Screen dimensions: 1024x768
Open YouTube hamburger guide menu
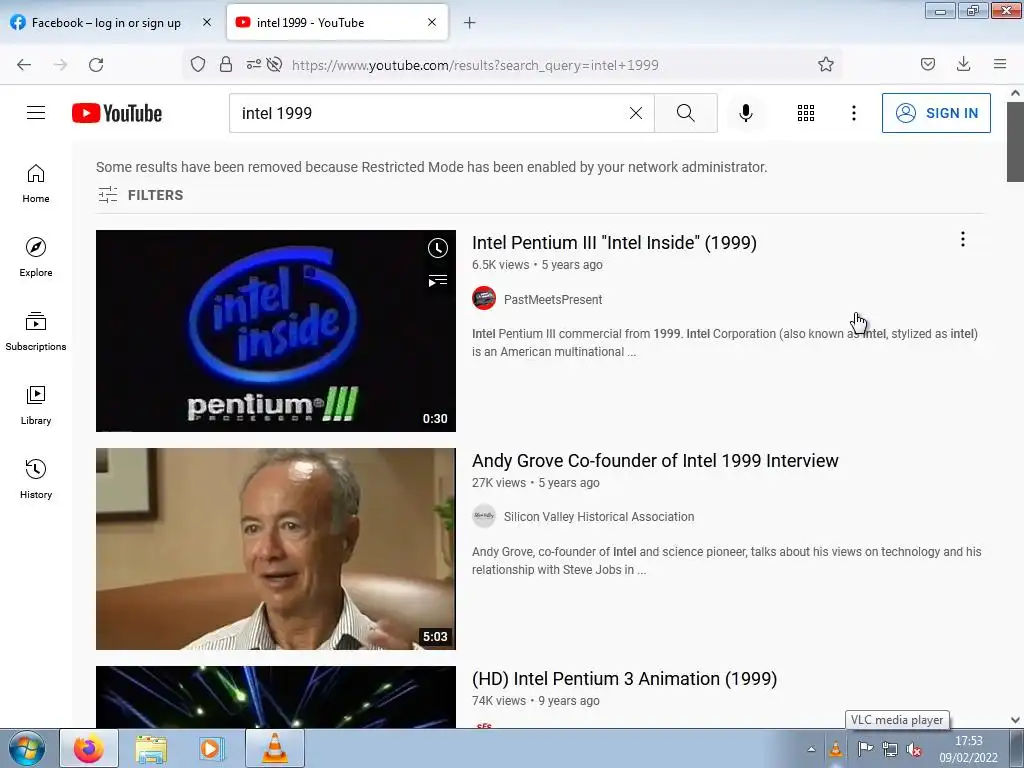36,113
